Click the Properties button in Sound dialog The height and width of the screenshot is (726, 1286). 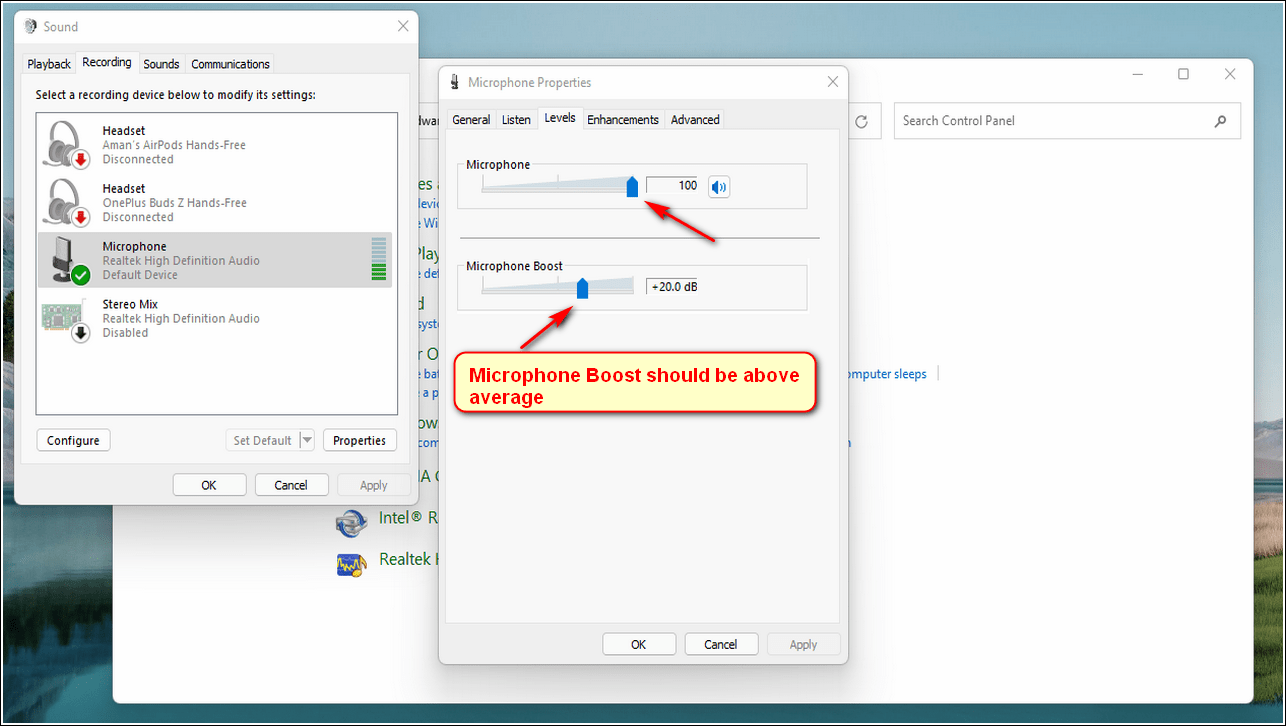pos(359,440)
